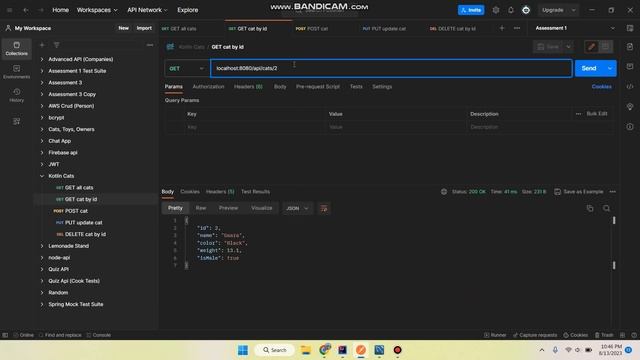
Task: Switch to the Tests request tab
Action: point(356,87)
